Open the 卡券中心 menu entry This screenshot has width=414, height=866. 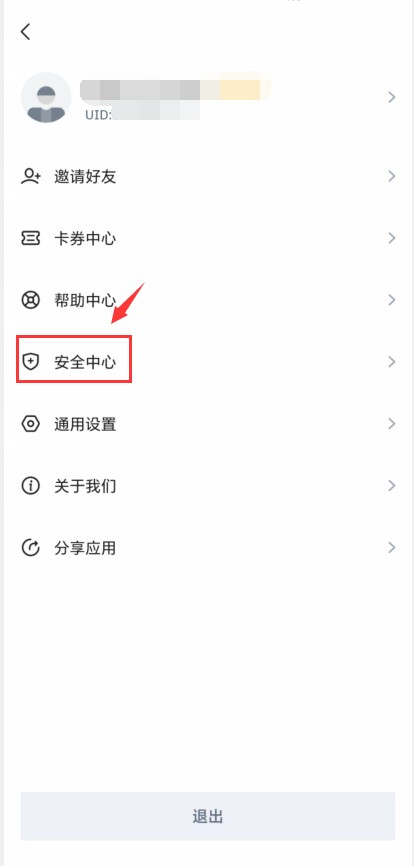207,239
